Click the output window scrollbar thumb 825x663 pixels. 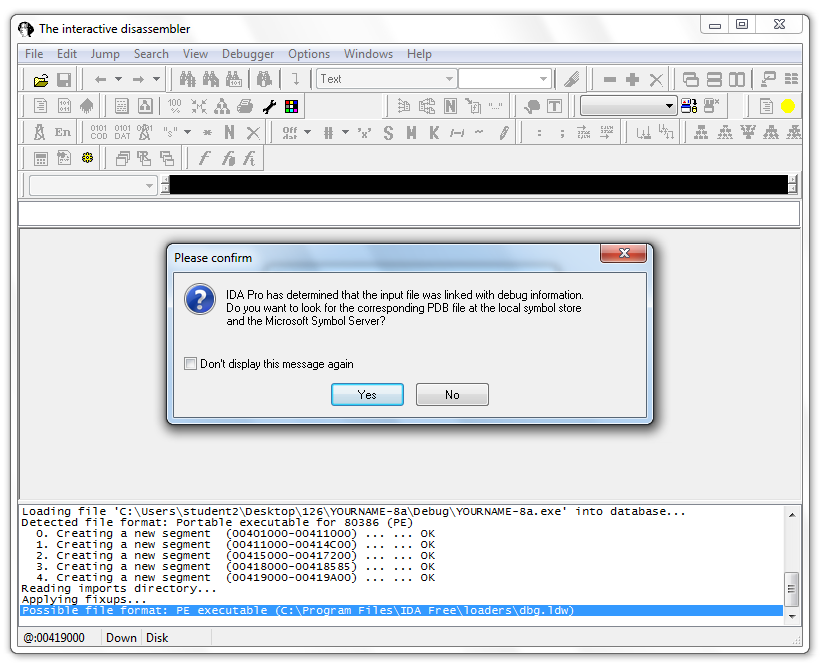791,589
